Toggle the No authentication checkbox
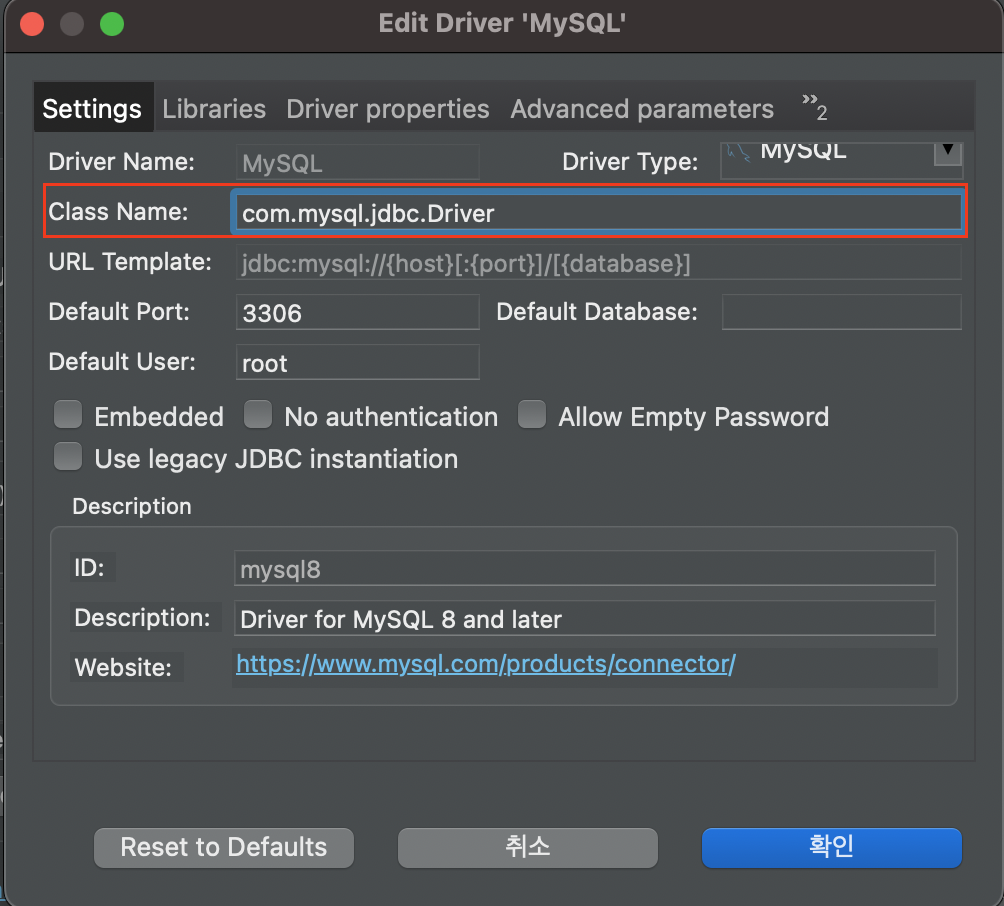1004x906 pixels. click(258, 414)
